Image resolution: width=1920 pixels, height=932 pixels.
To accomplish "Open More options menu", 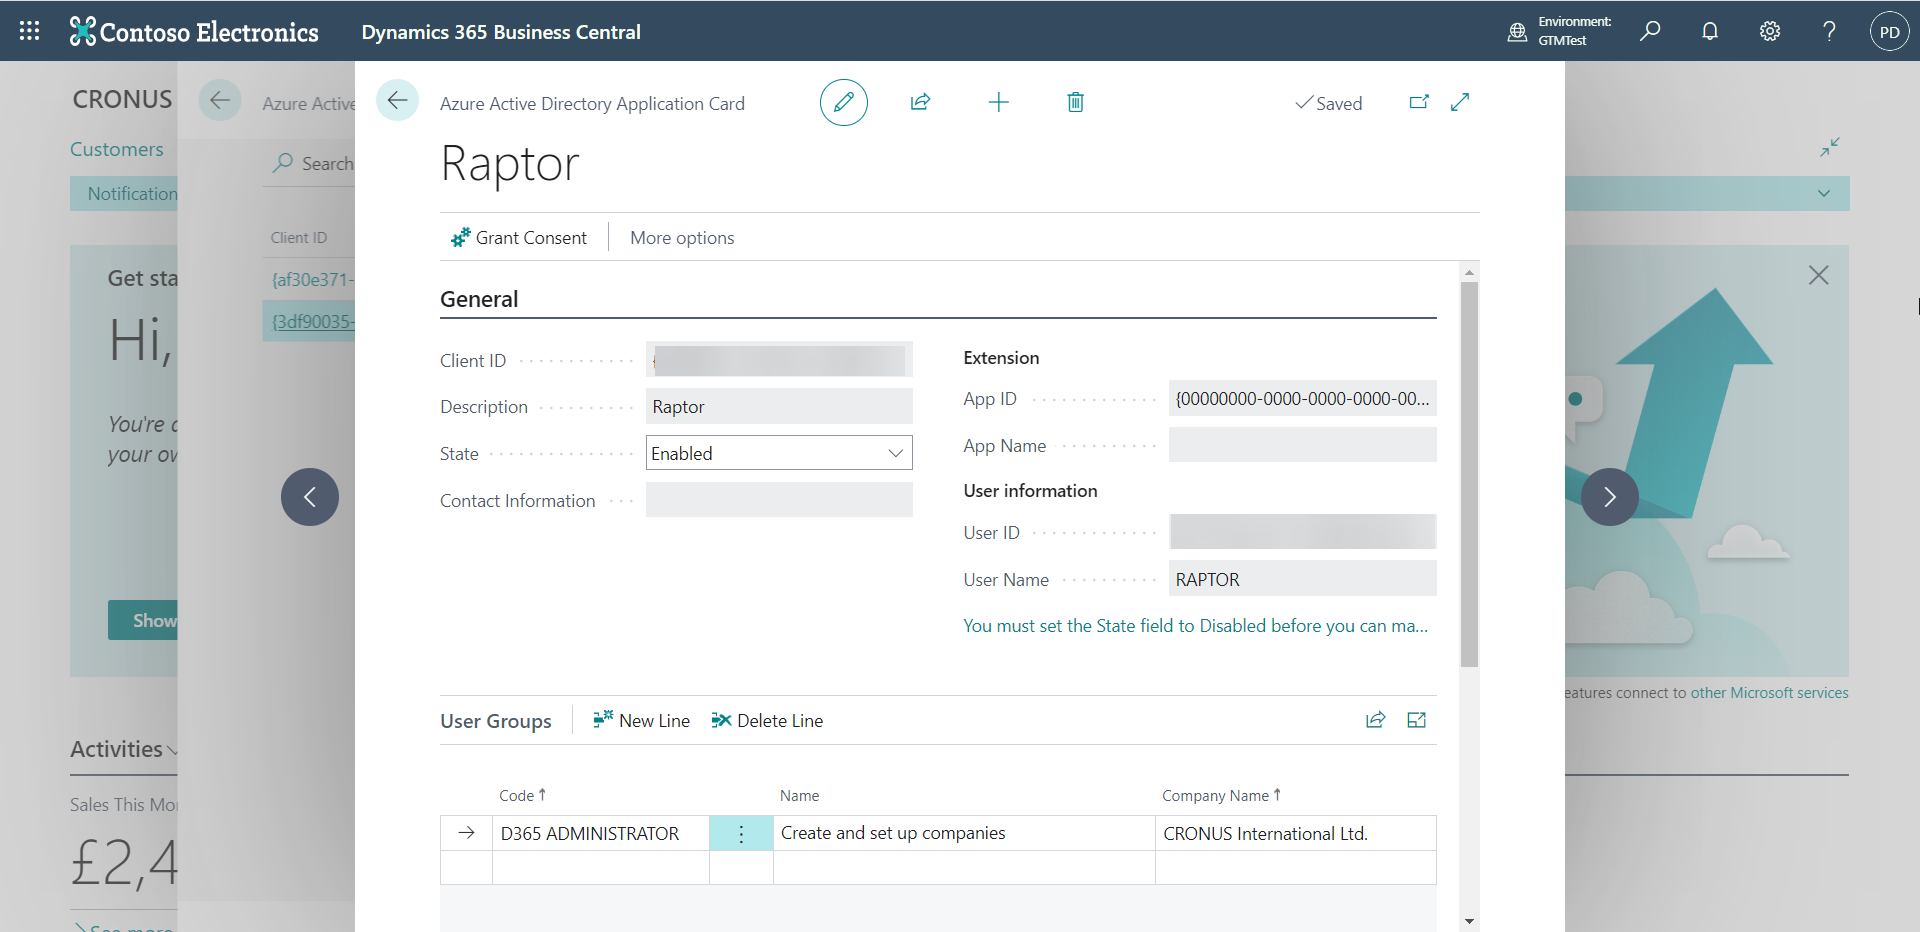I will 682,238.
